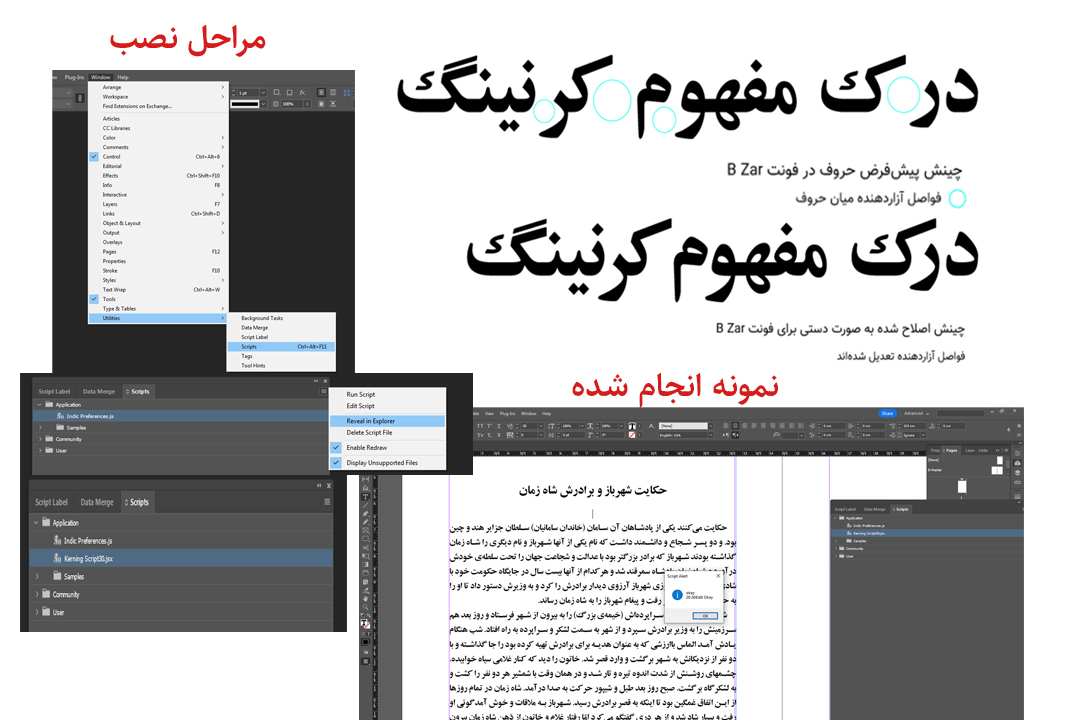Expand the Samples folder in the Scripts panel
This screenshot has height=720, width=1080.
pos(36,576)
